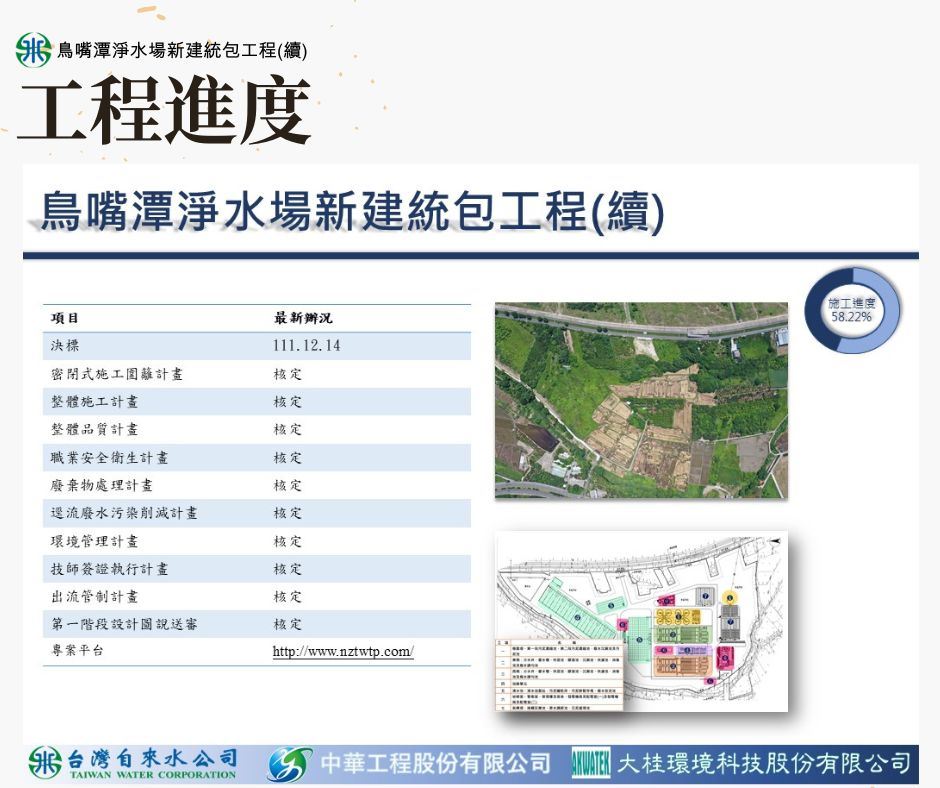Select the 出流管制計畫 table row

(256, 596)
